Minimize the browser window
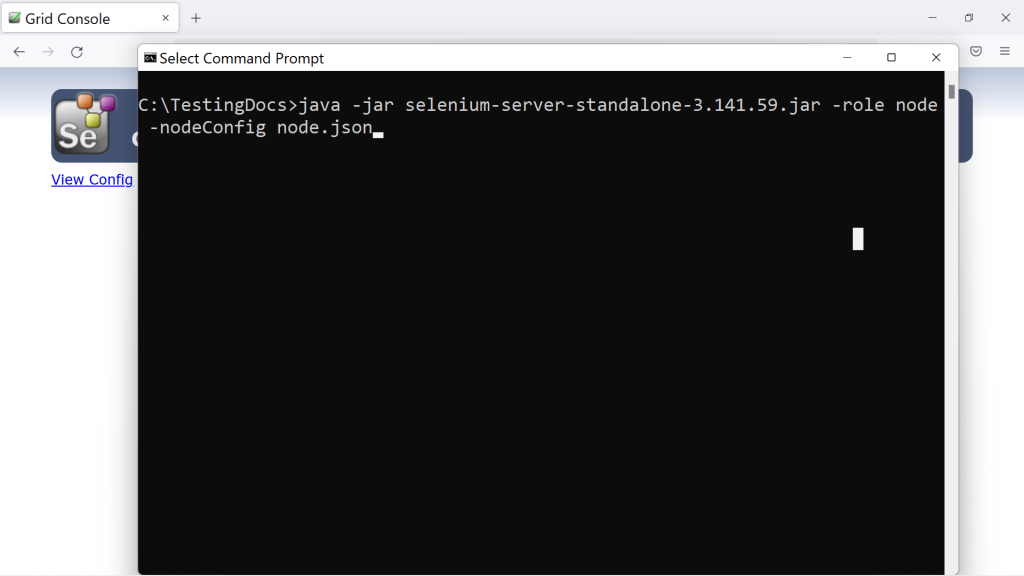1024x576 pixels. point(932,18)
